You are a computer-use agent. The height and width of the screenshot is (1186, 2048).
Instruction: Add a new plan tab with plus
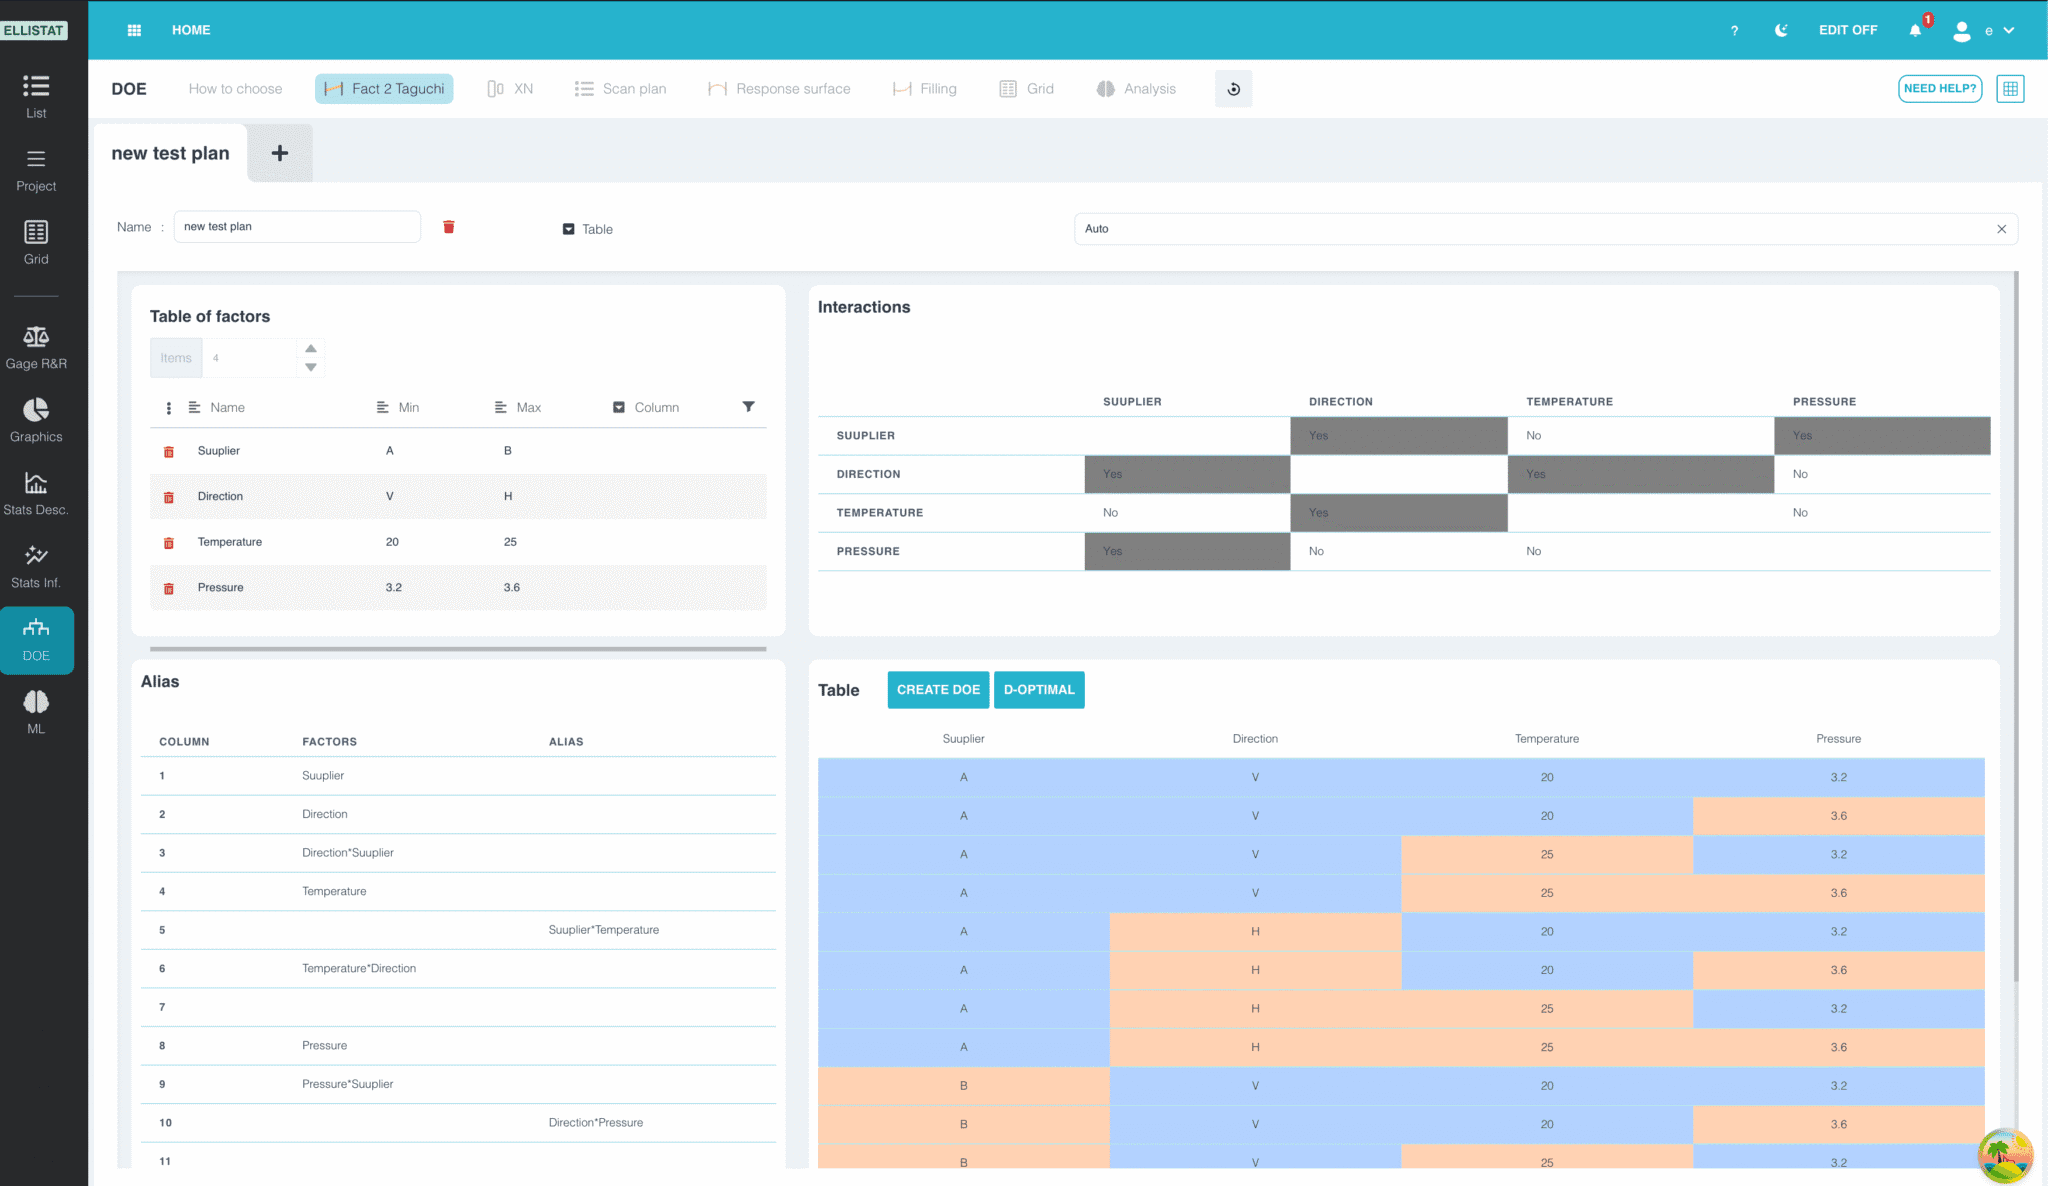click(280, 153)
